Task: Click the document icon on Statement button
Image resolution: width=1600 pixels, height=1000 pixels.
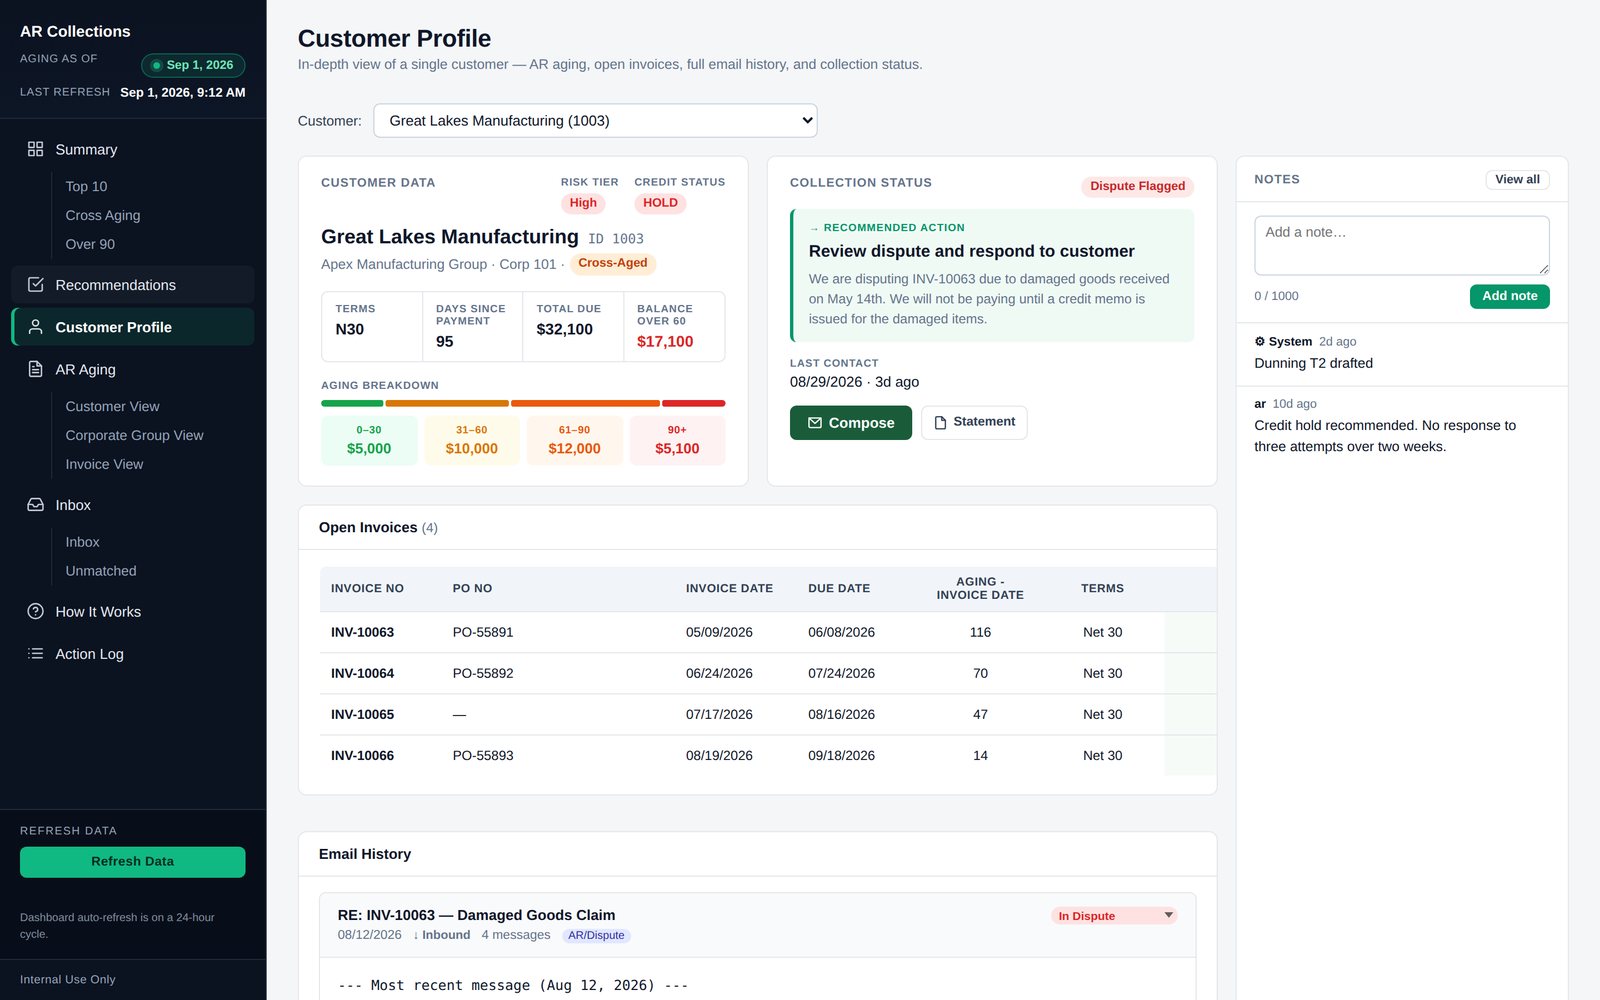Action: (x=940, y=423)
